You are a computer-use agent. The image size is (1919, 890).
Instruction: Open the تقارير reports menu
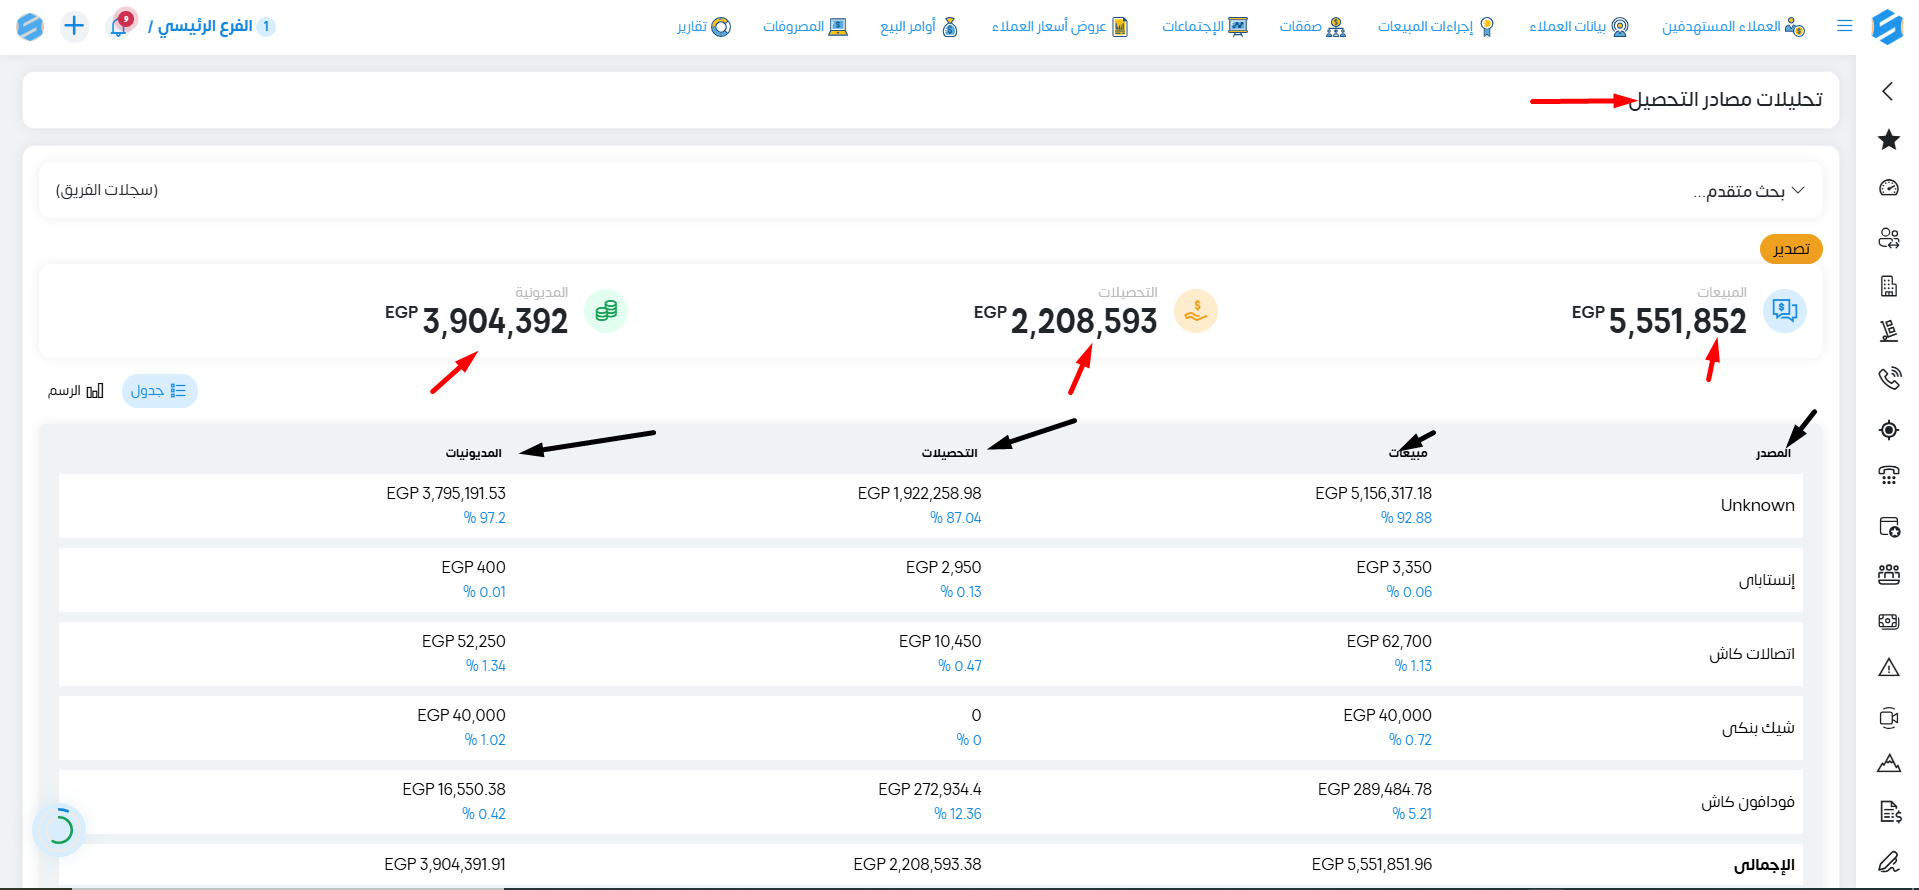pos(704,27)
